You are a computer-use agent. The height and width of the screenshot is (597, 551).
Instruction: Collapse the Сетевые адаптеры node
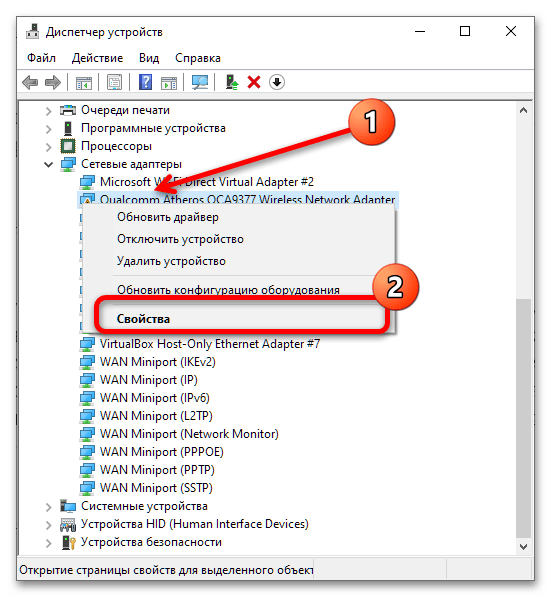(x=48, y=165)
